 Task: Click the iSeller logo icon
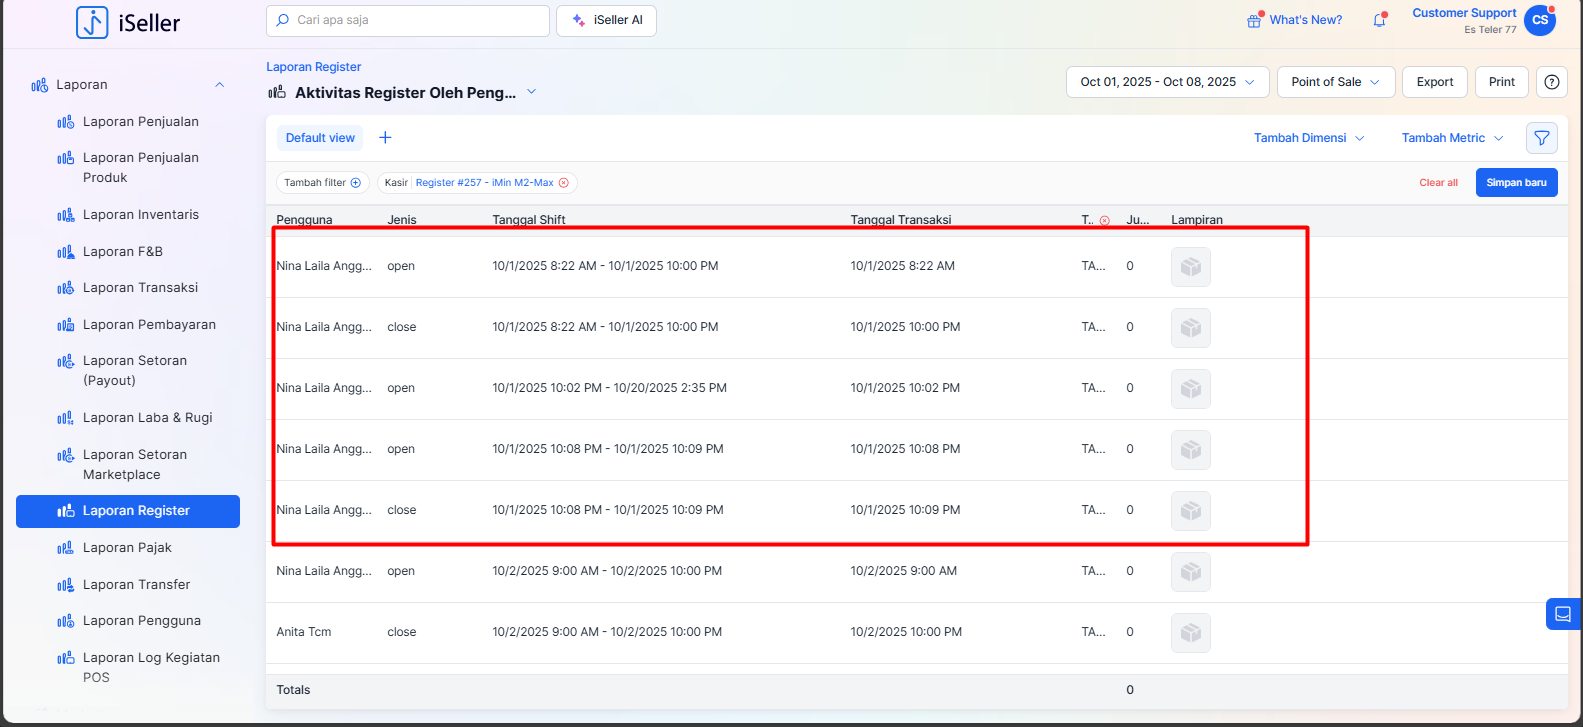point(92,22)
